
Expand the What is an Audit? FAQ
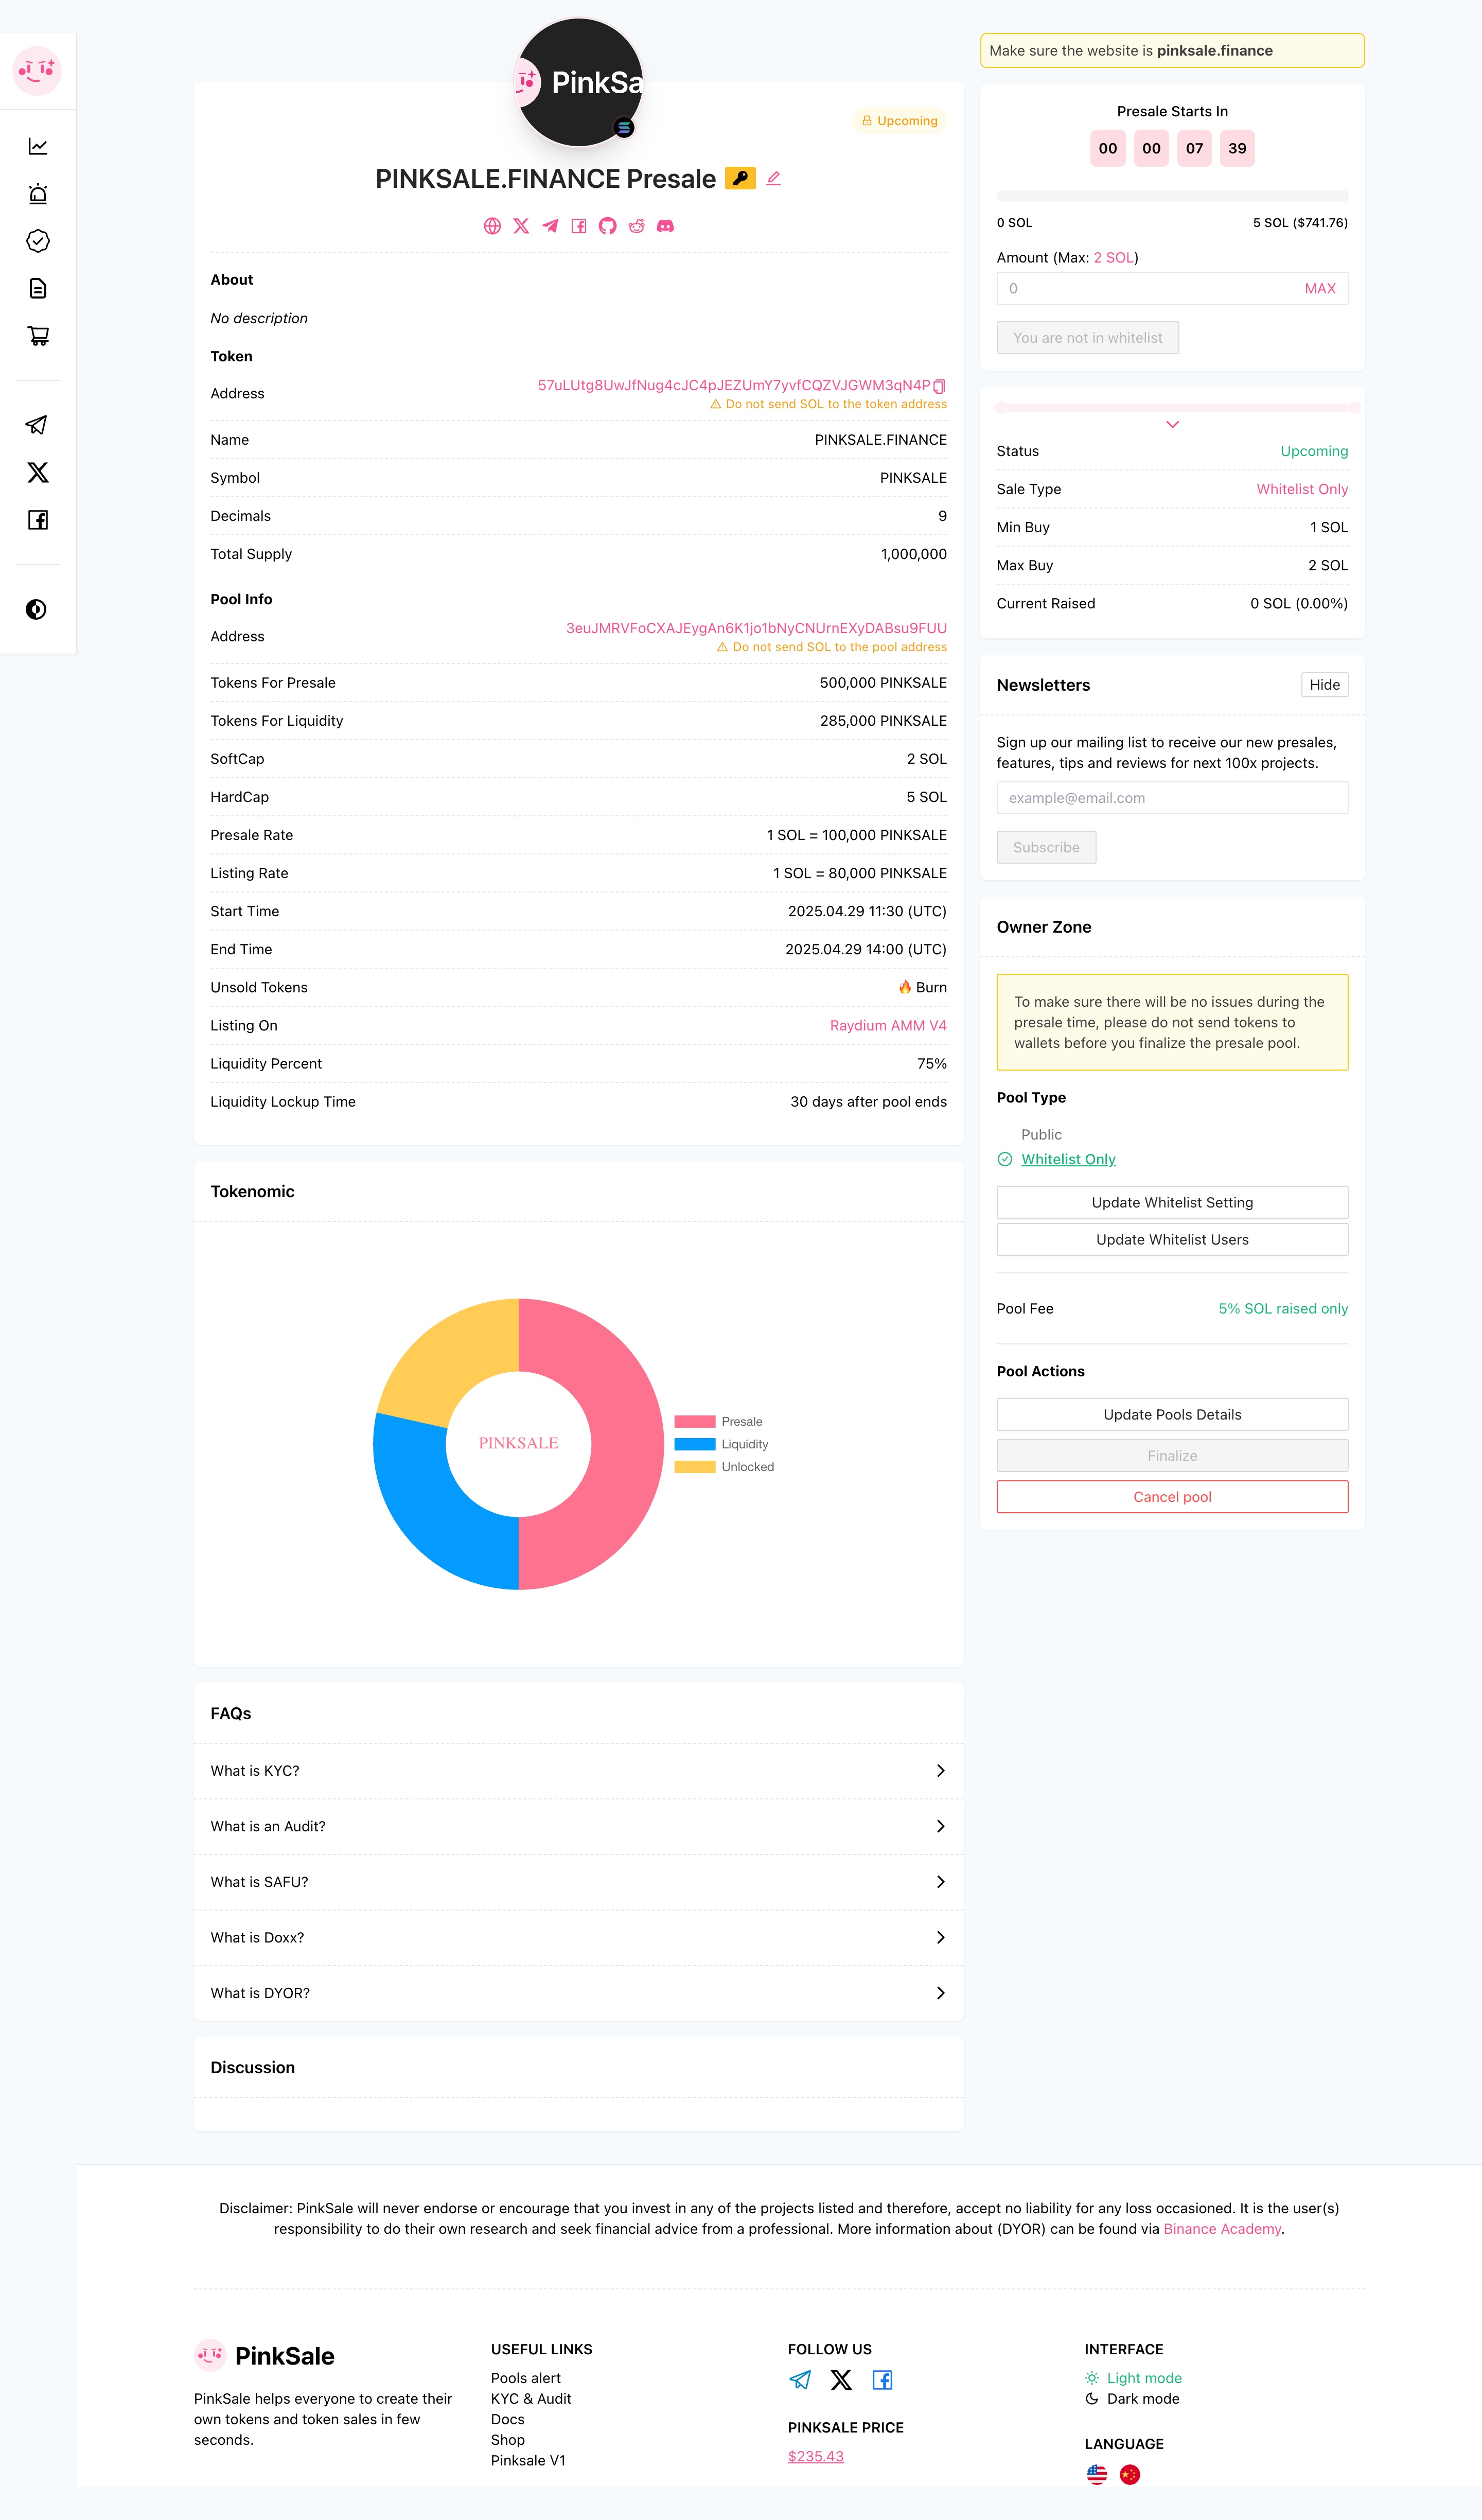(x=578, y=1826)
